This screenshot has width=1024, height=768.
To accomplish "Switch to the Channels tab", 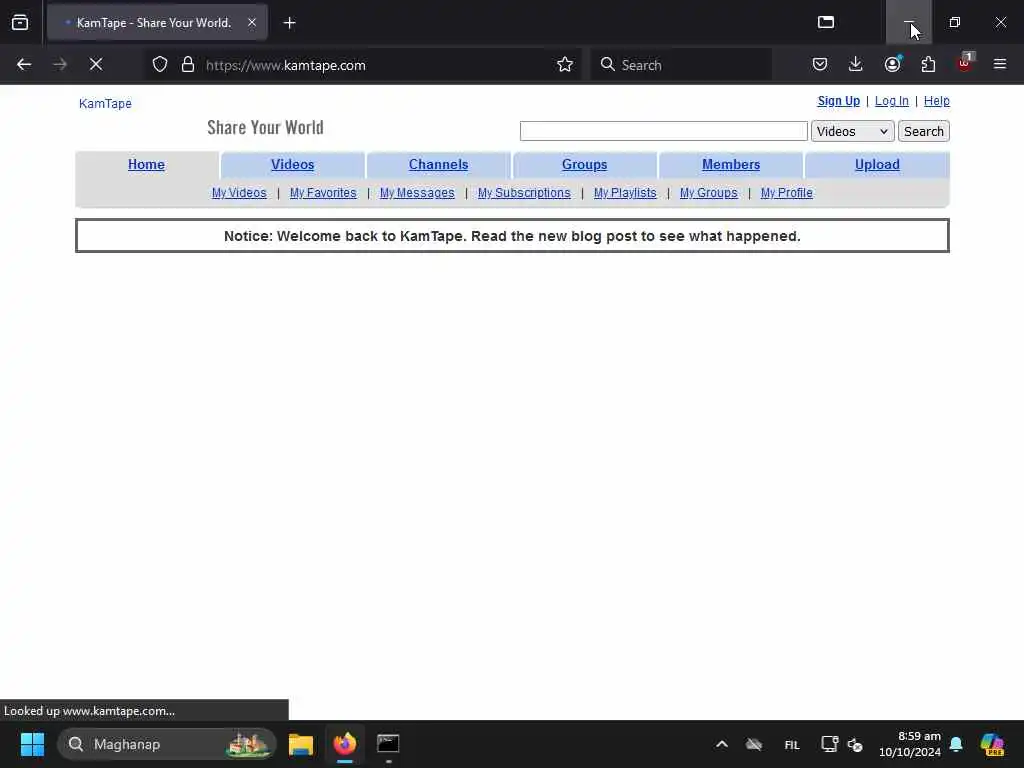I will tap(438, 165).
